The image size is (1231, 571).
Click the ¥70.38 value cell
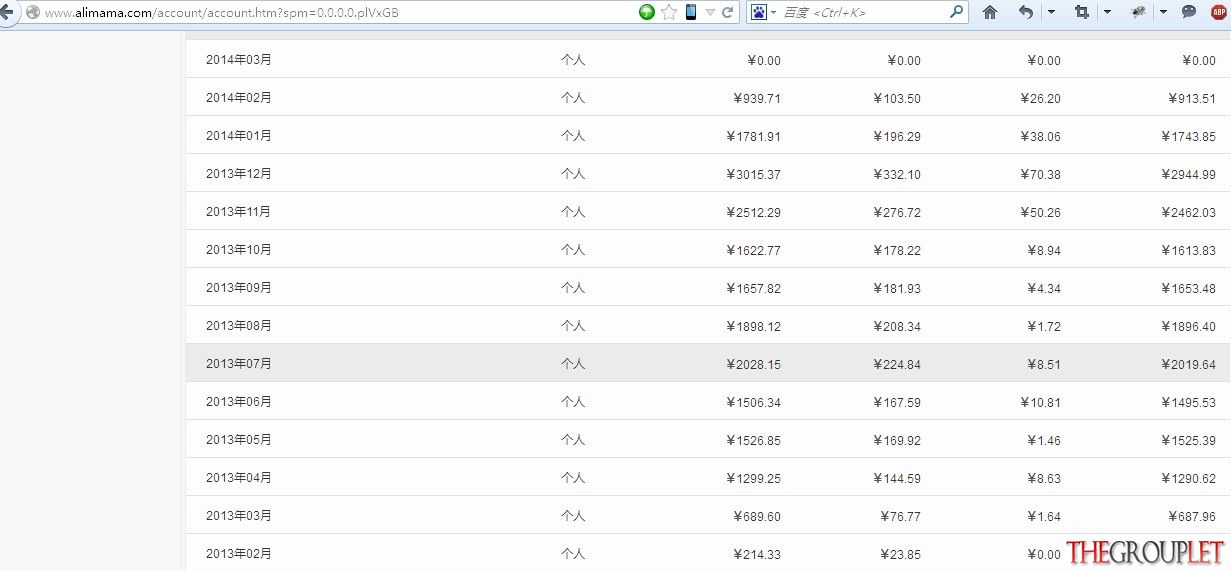tap(1040, 174)
